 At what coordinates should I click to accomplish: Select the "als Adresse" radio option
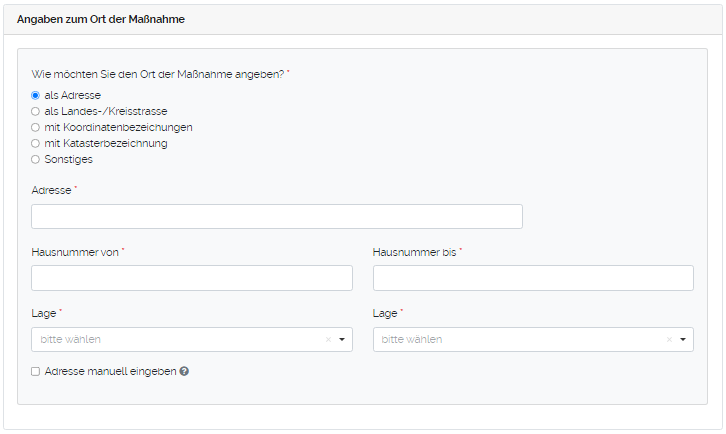point(36,95)
